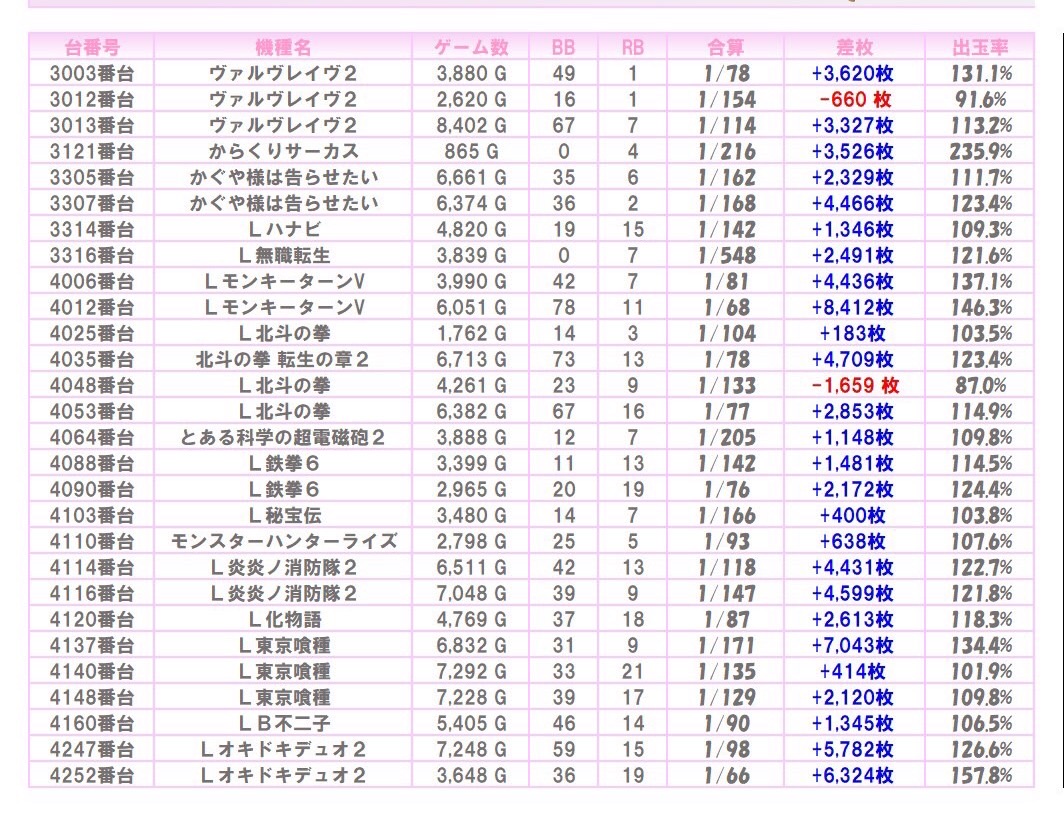Select the 235.9% payout rate cell
Screen dimensions: 1064x814
click(x=980, y=151)
